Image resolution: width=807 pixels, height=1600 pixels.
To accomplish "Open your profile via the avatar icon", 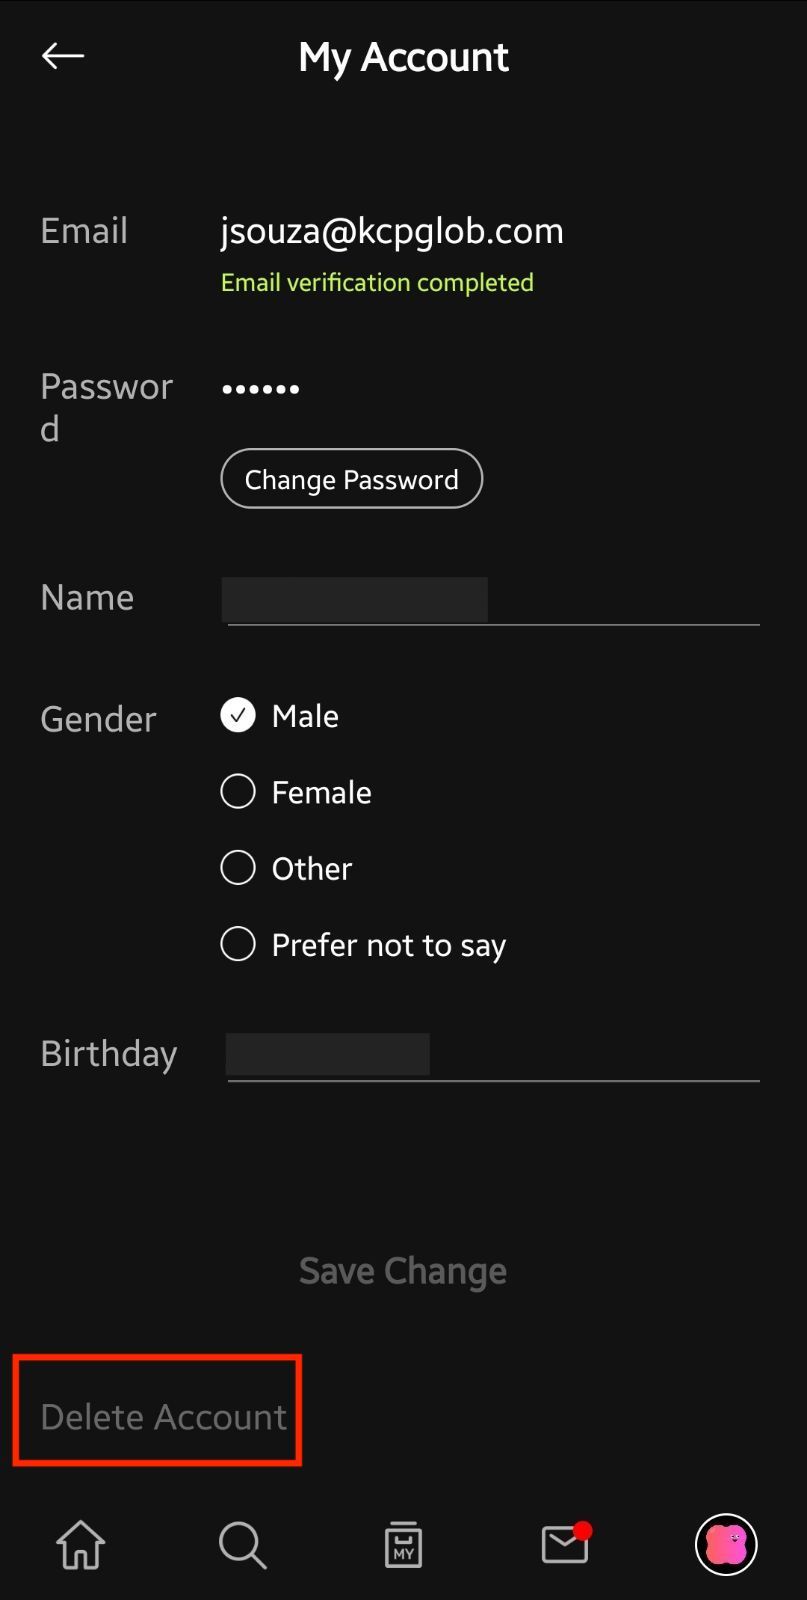I will tap(726, 1544).
